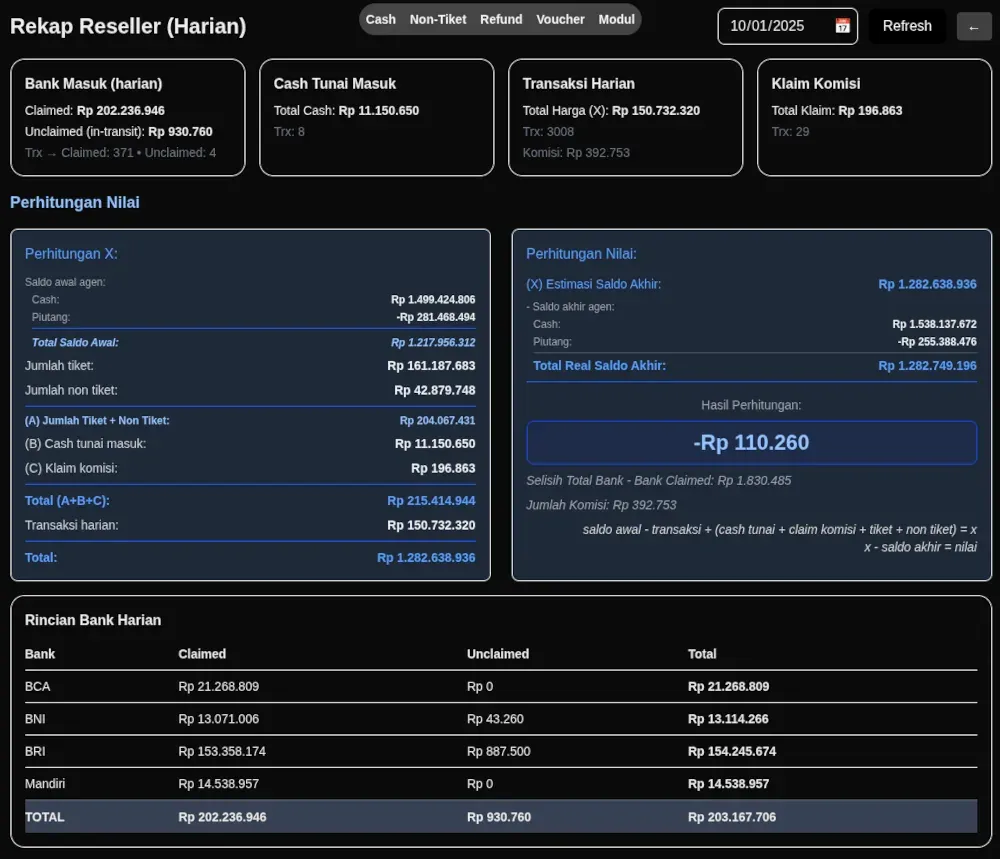
Task: Select the Cash Tunai Masuk card
Action: tap(376, 117)
